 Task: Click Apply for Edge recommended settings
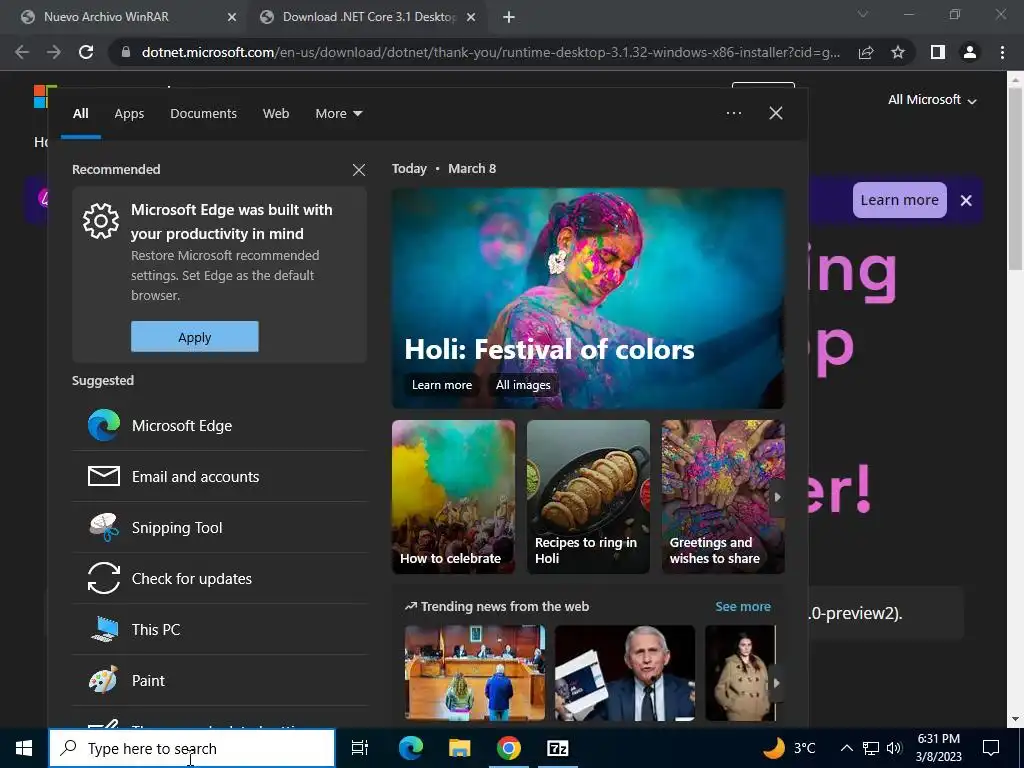coord(195,337)
